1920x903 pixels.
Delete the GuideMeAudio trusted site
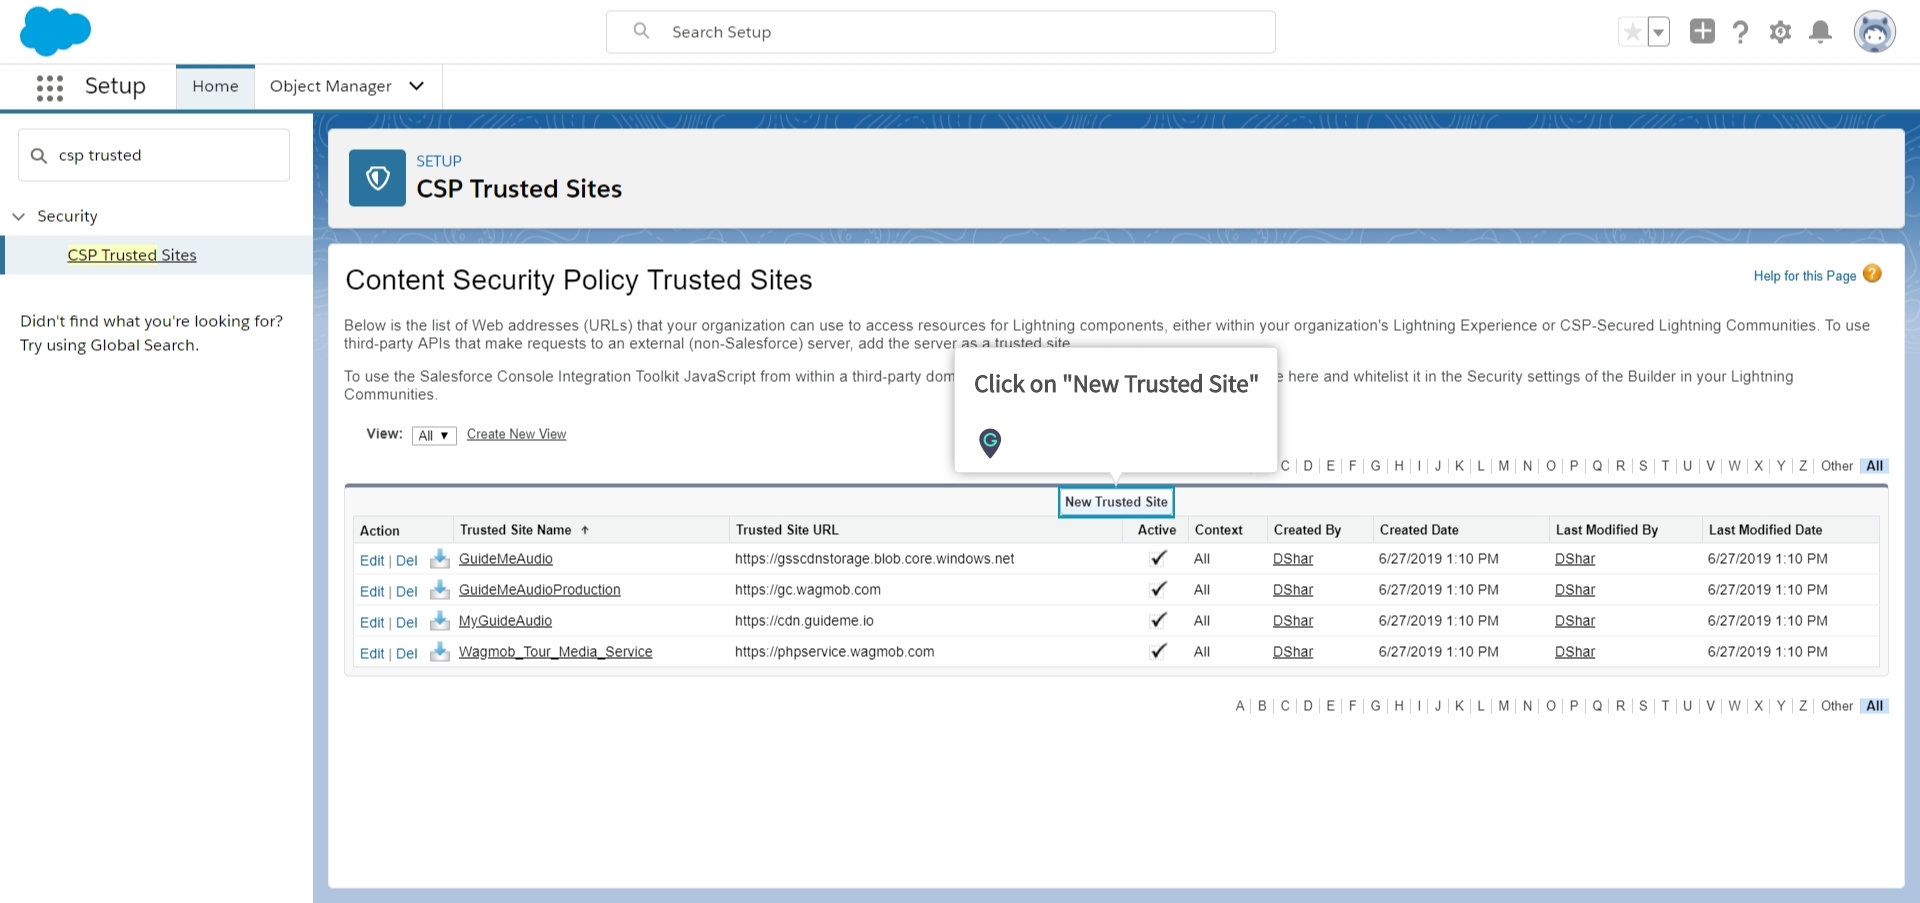coord(406,560)
